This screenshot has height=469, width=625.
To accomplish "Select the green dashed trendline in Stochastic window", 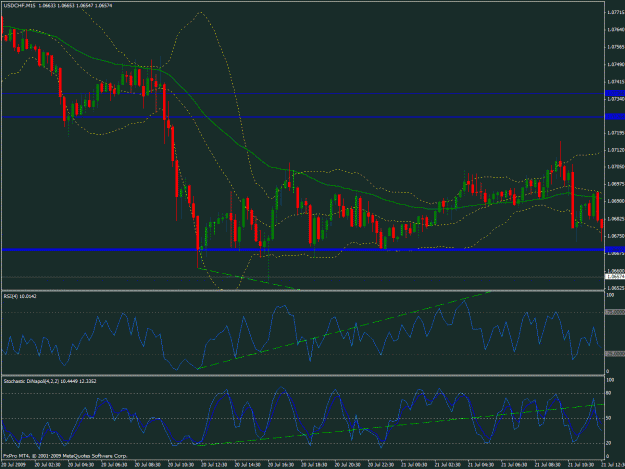I will [401, 425].
